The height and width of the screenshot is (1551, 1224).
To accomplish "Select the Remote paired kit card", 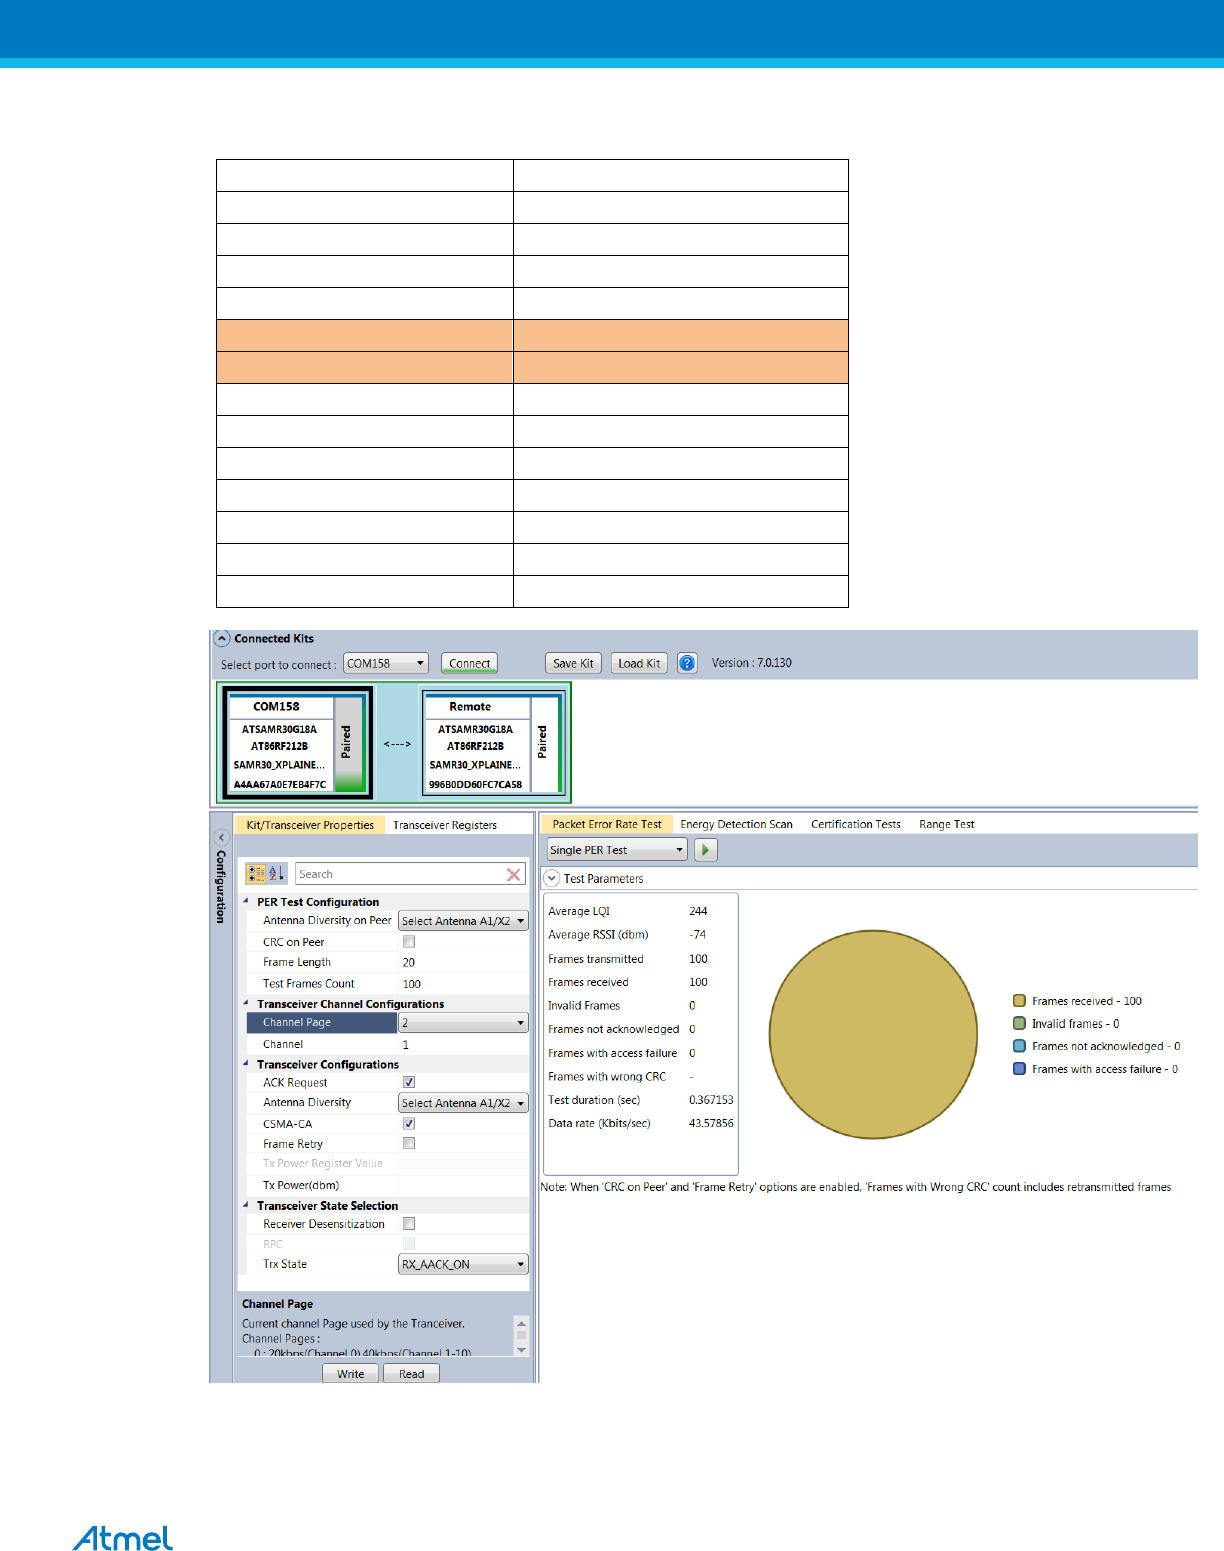I will (x=492, y=743).
